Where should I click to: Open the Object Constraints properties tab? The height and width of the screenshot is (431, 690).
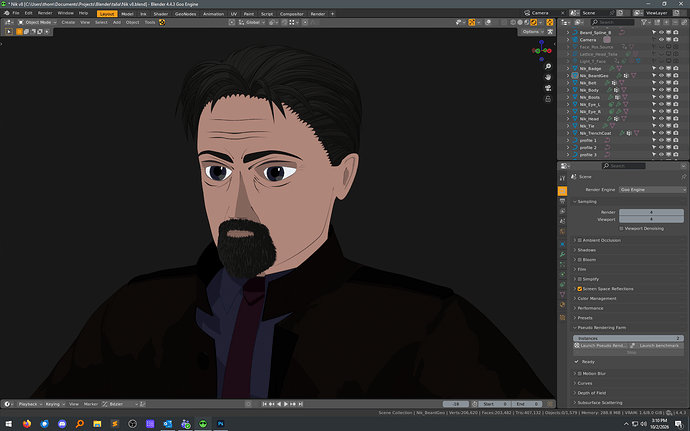pos(562,285)
